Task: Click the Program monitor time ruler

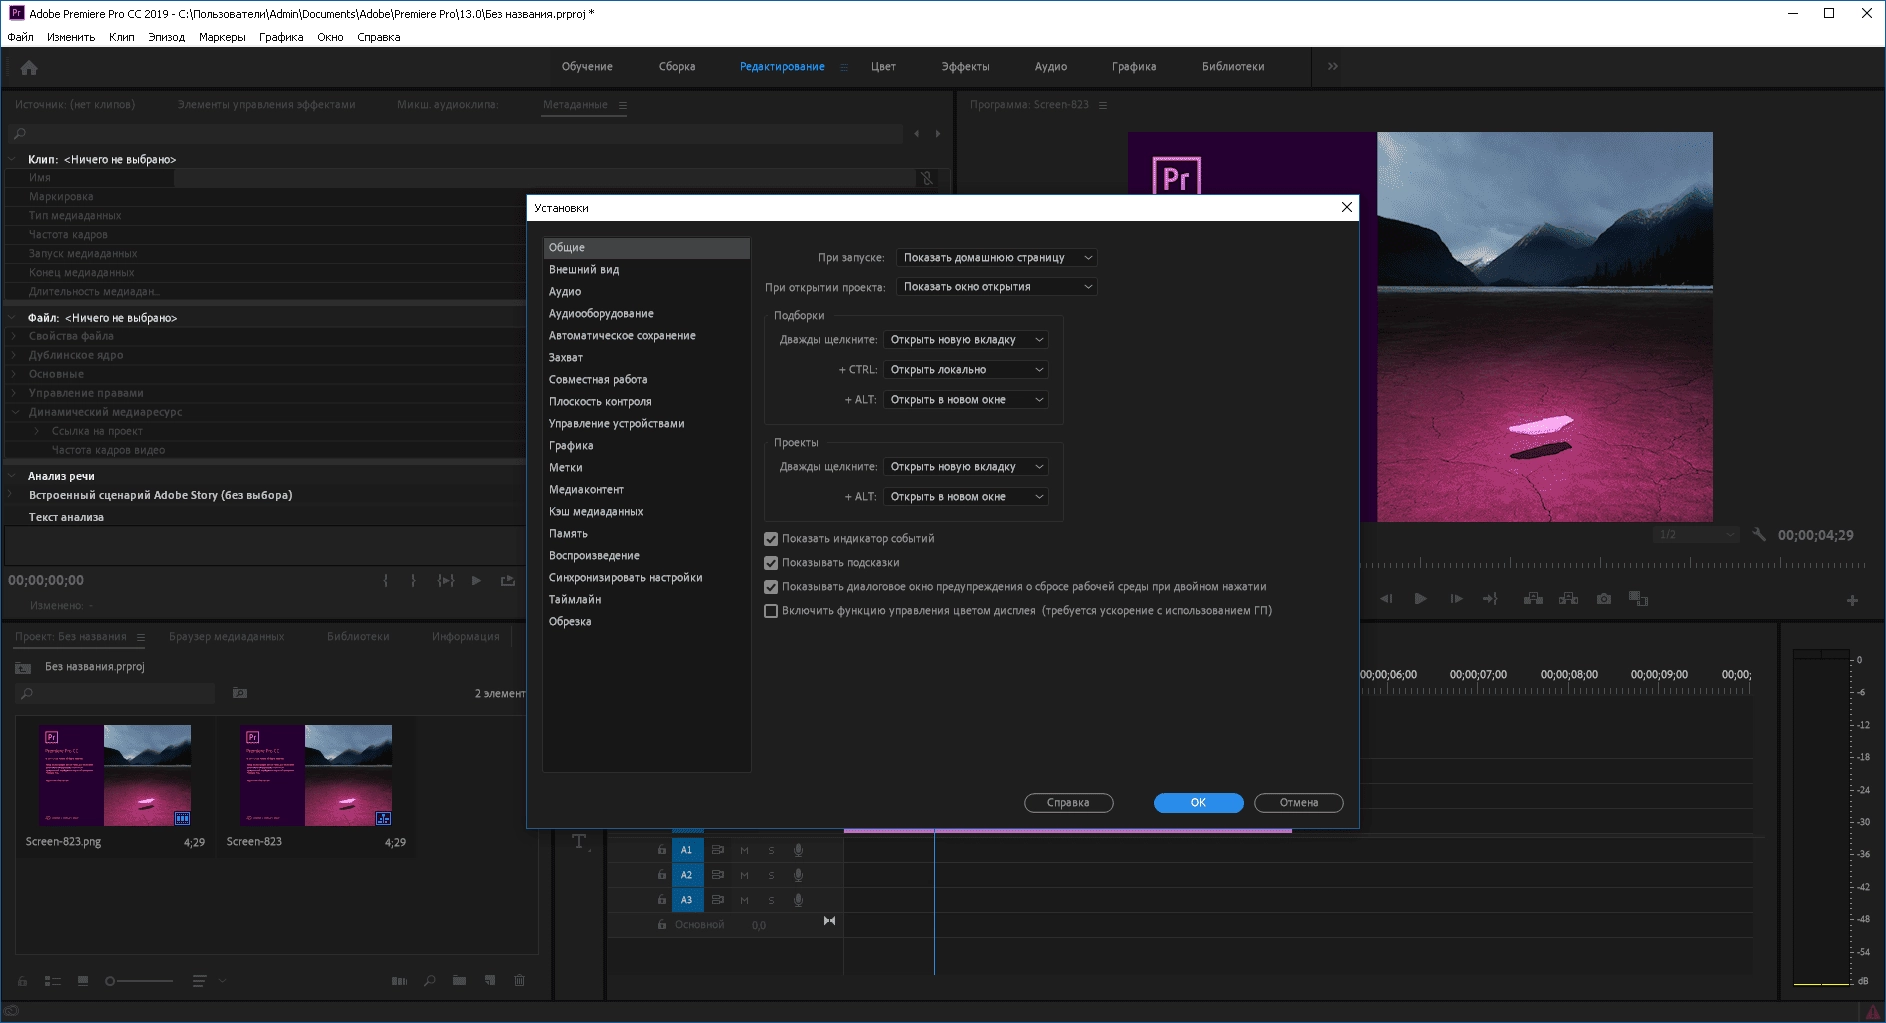Action: pos(1613,565)
